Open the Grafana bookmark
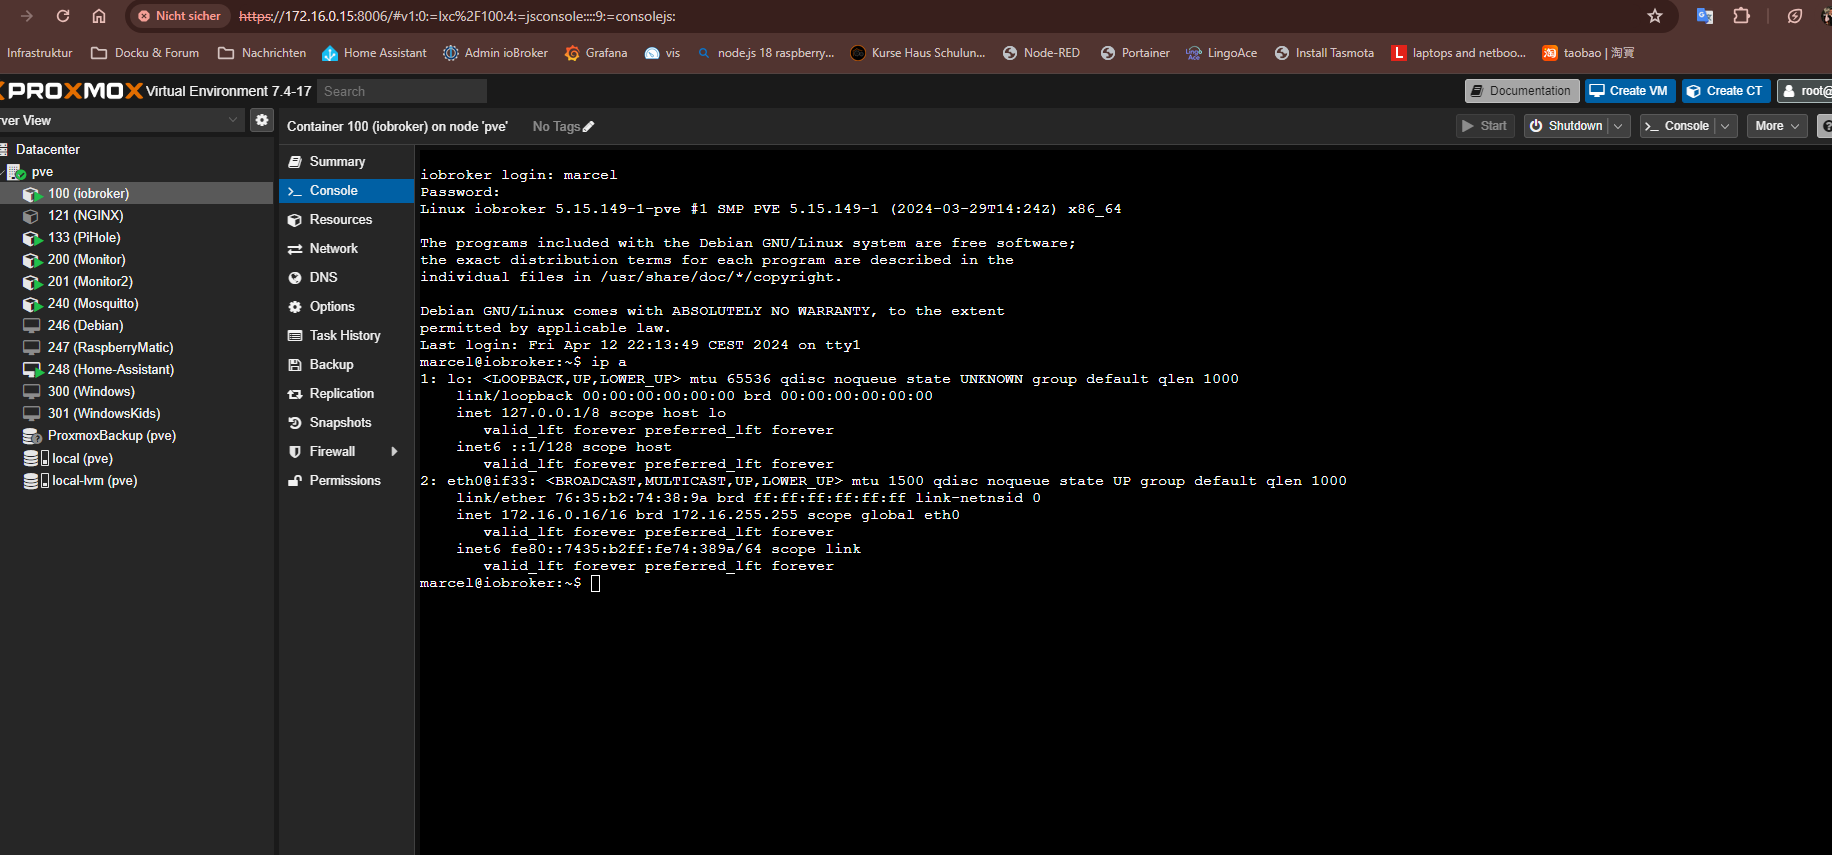This screenshot has width=1832, height=855. [x=596, y=53]
